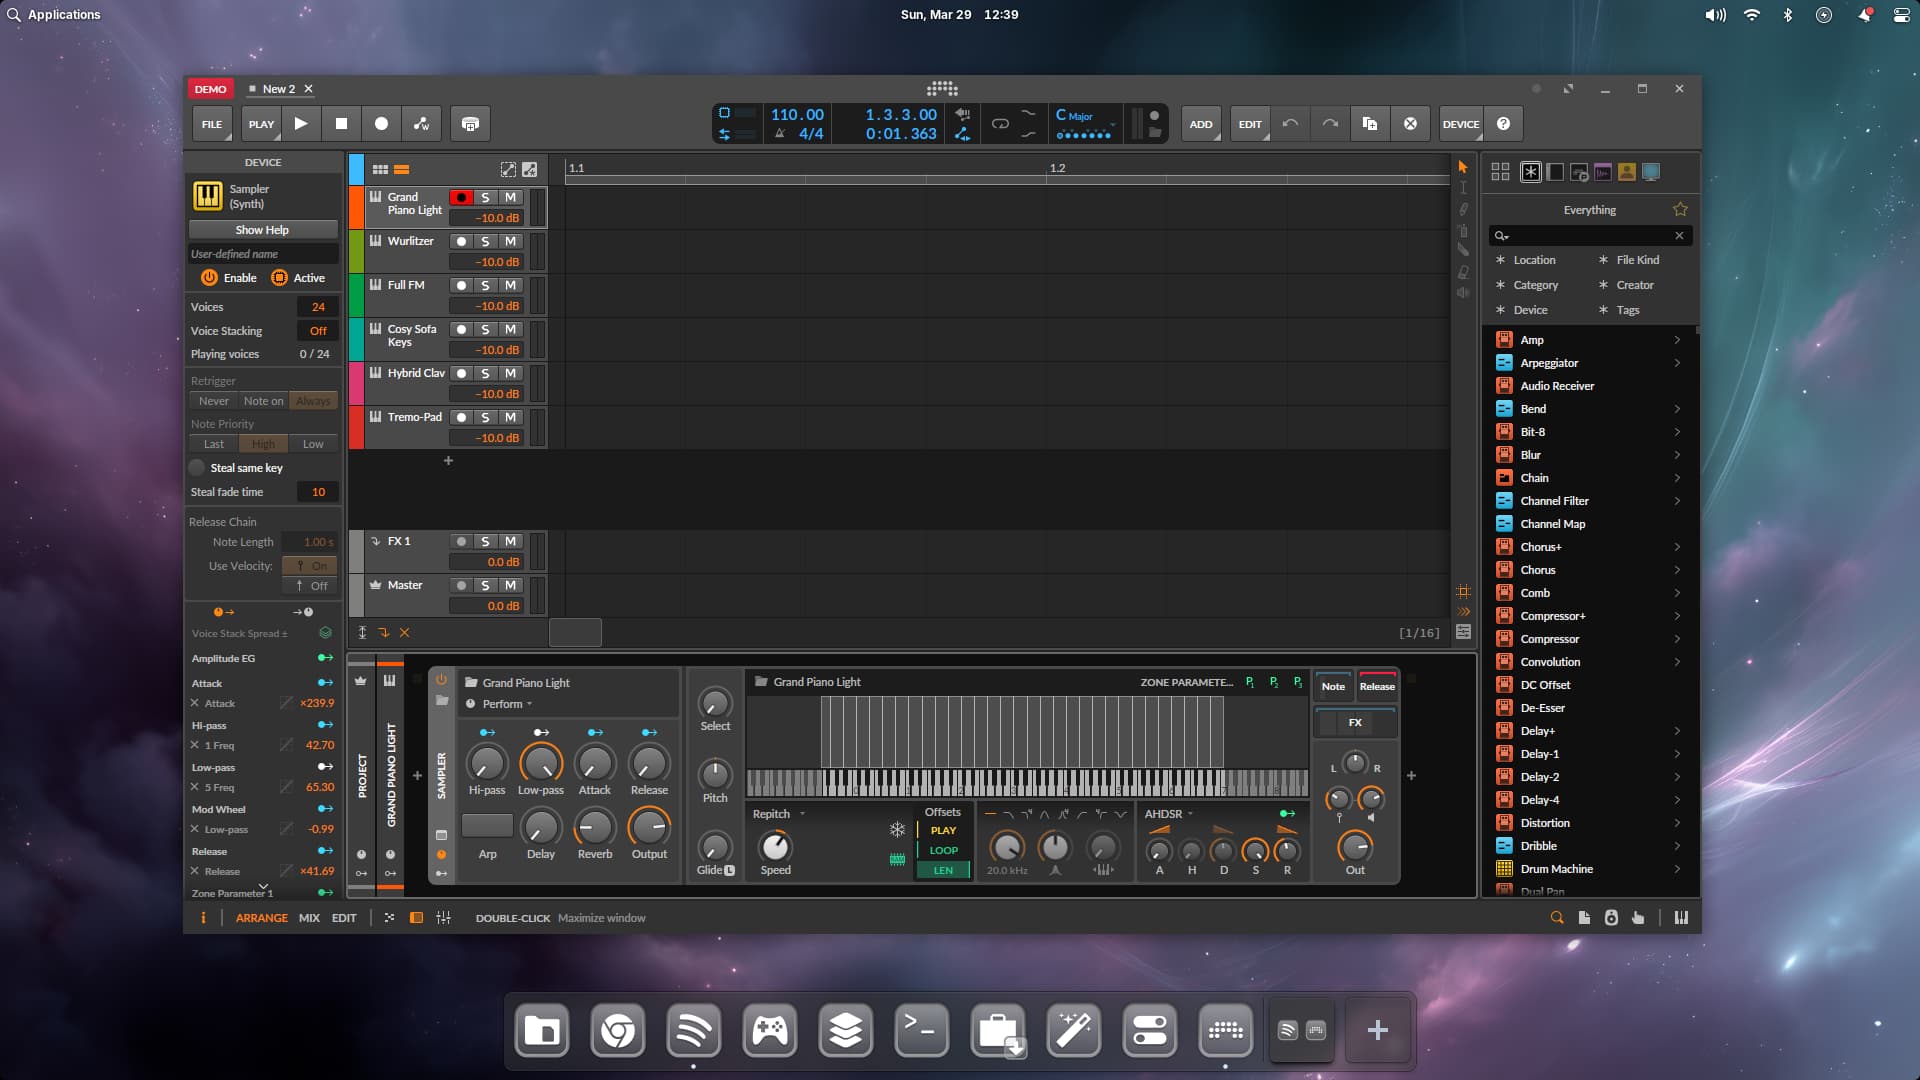
Task: Click the favorites star in browser
Action: [1680, 210]
